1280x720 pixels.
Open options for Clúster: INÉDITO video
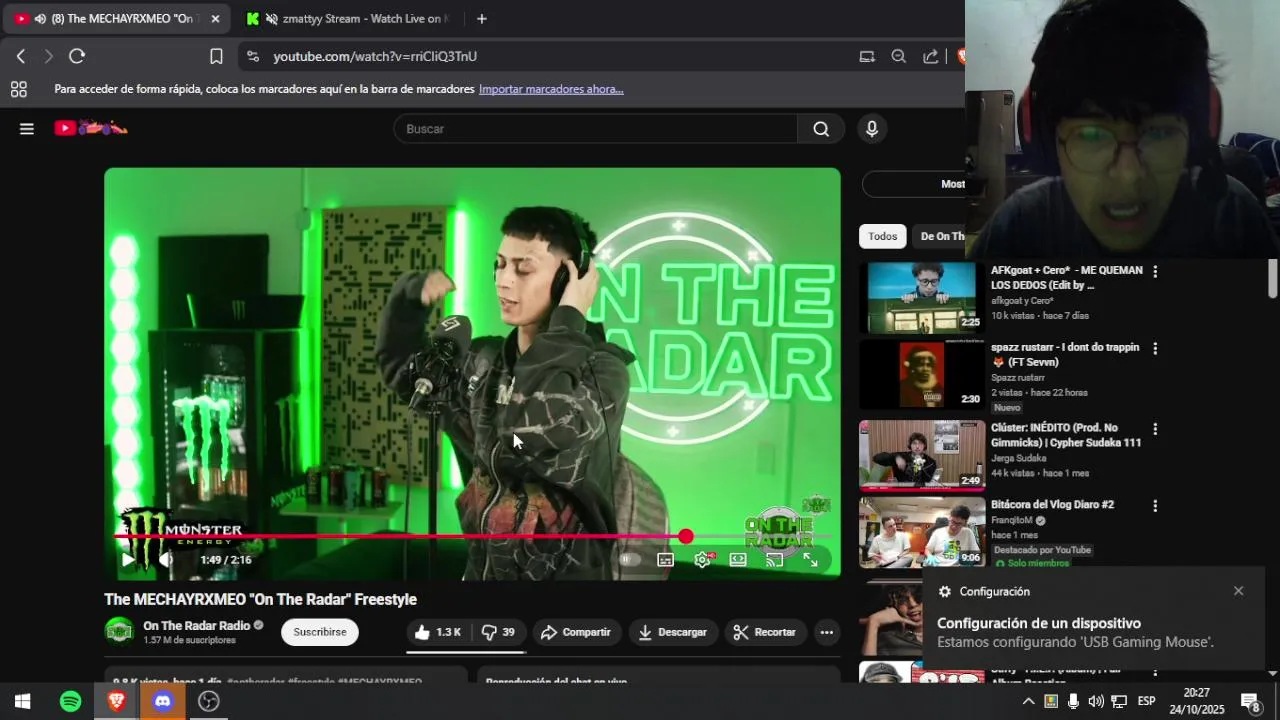click(1155, 428)
